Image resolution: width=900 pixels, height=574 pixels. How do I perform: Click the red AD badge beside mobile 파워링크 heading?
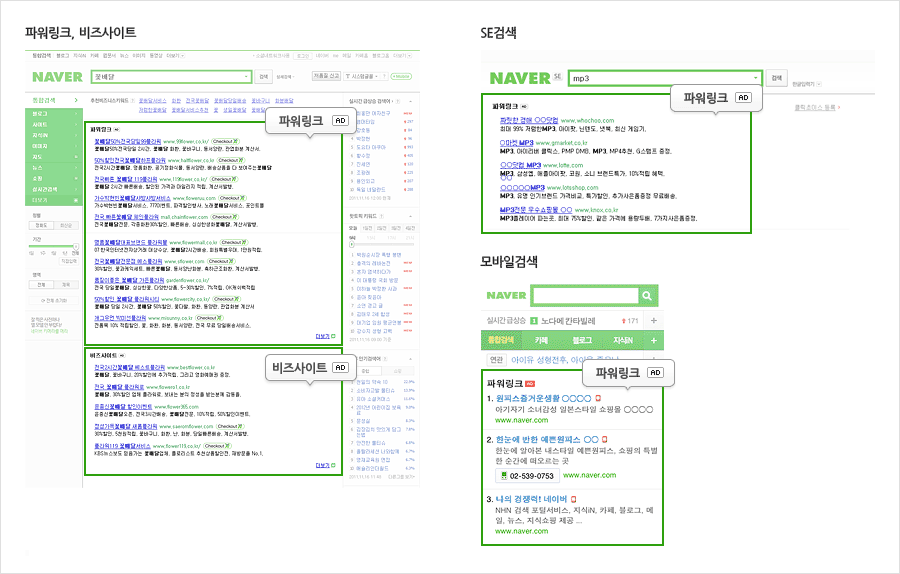click(530, 383)
